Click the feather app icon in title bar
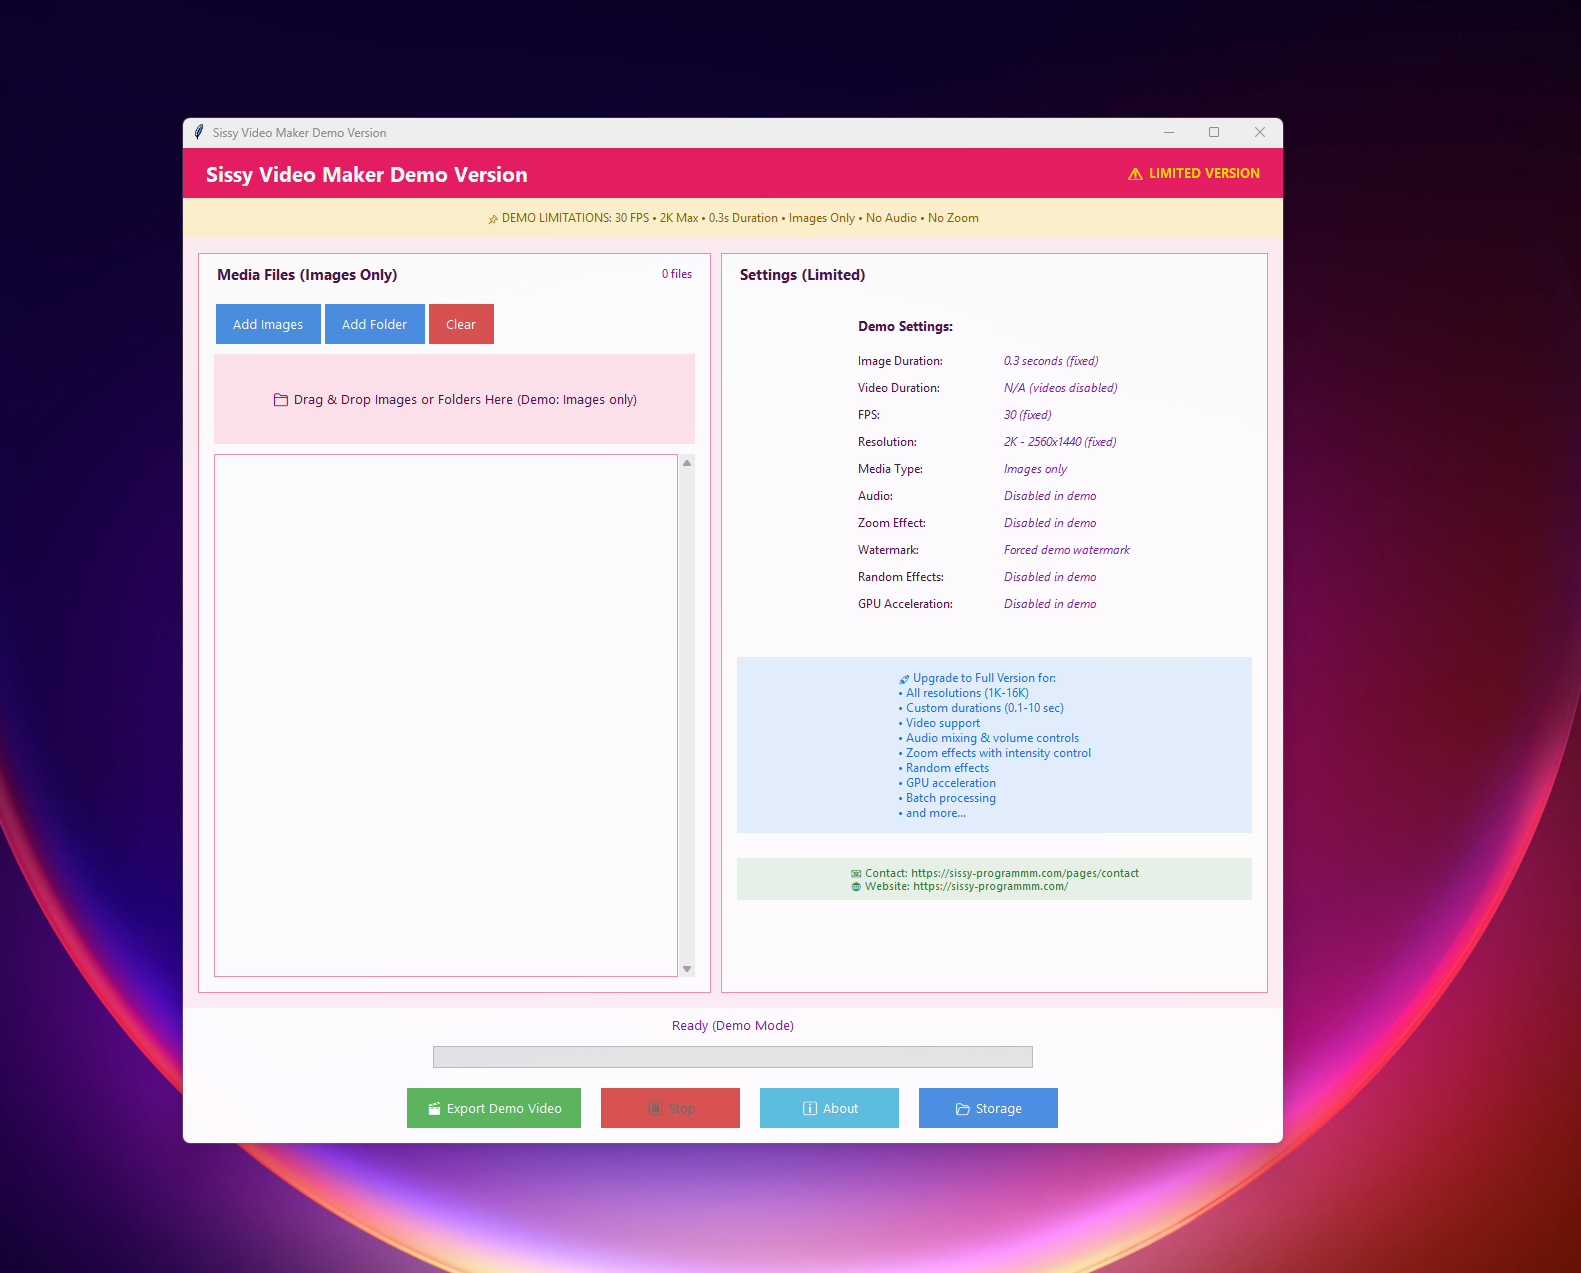The image size is (1581, 1273). (x=199, y=132)
